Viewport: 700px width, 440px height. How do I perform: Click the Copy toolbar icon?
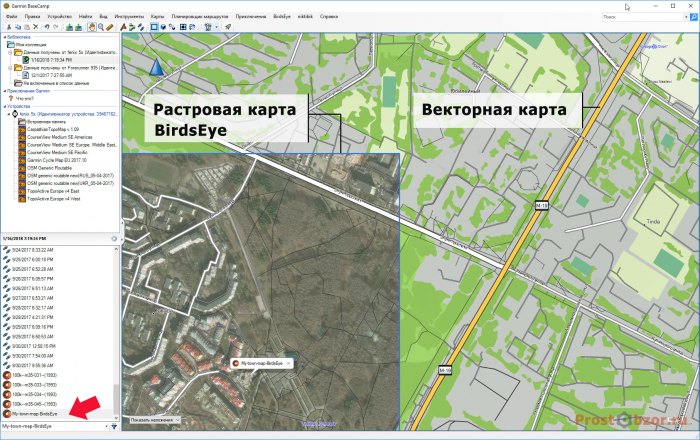click(x=18, y=27)
